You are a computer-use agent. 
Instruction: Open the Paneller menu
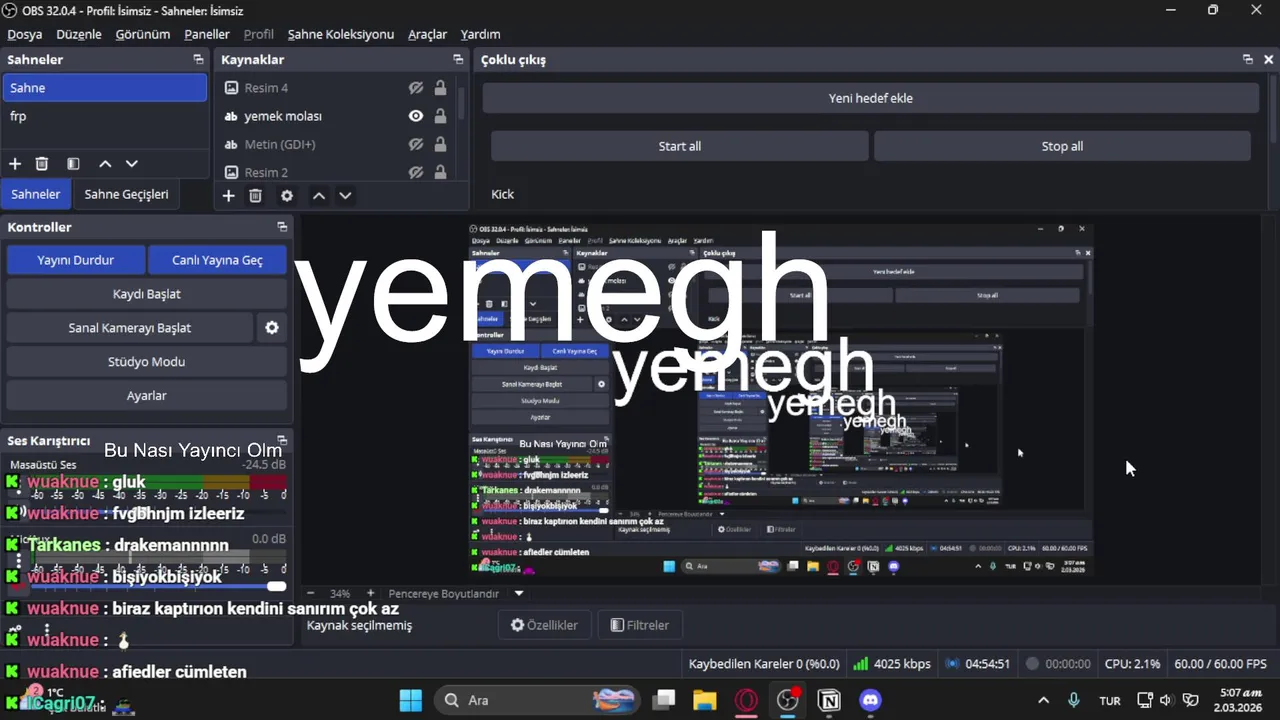click(x=207, y=34)
